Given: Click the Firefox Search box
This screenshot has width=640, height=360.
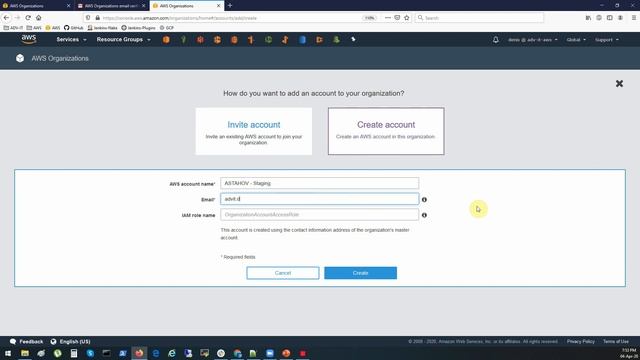Looking at the screenshot, I should coord(480,18).
